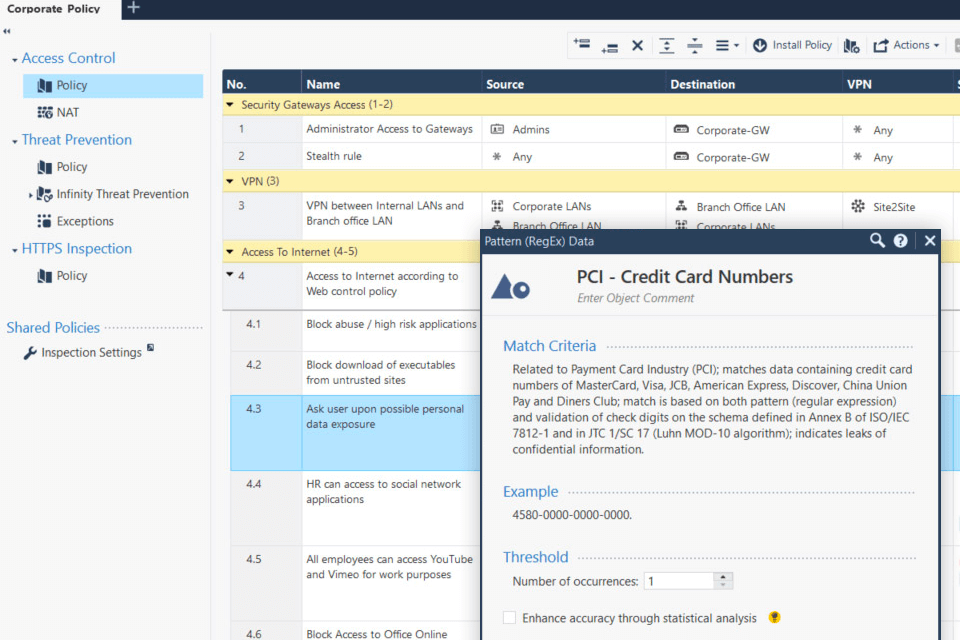Viewport: 960px width, 640px height.
Task: Collapse the Access To Internet section
Action: (x=230, y=252)
